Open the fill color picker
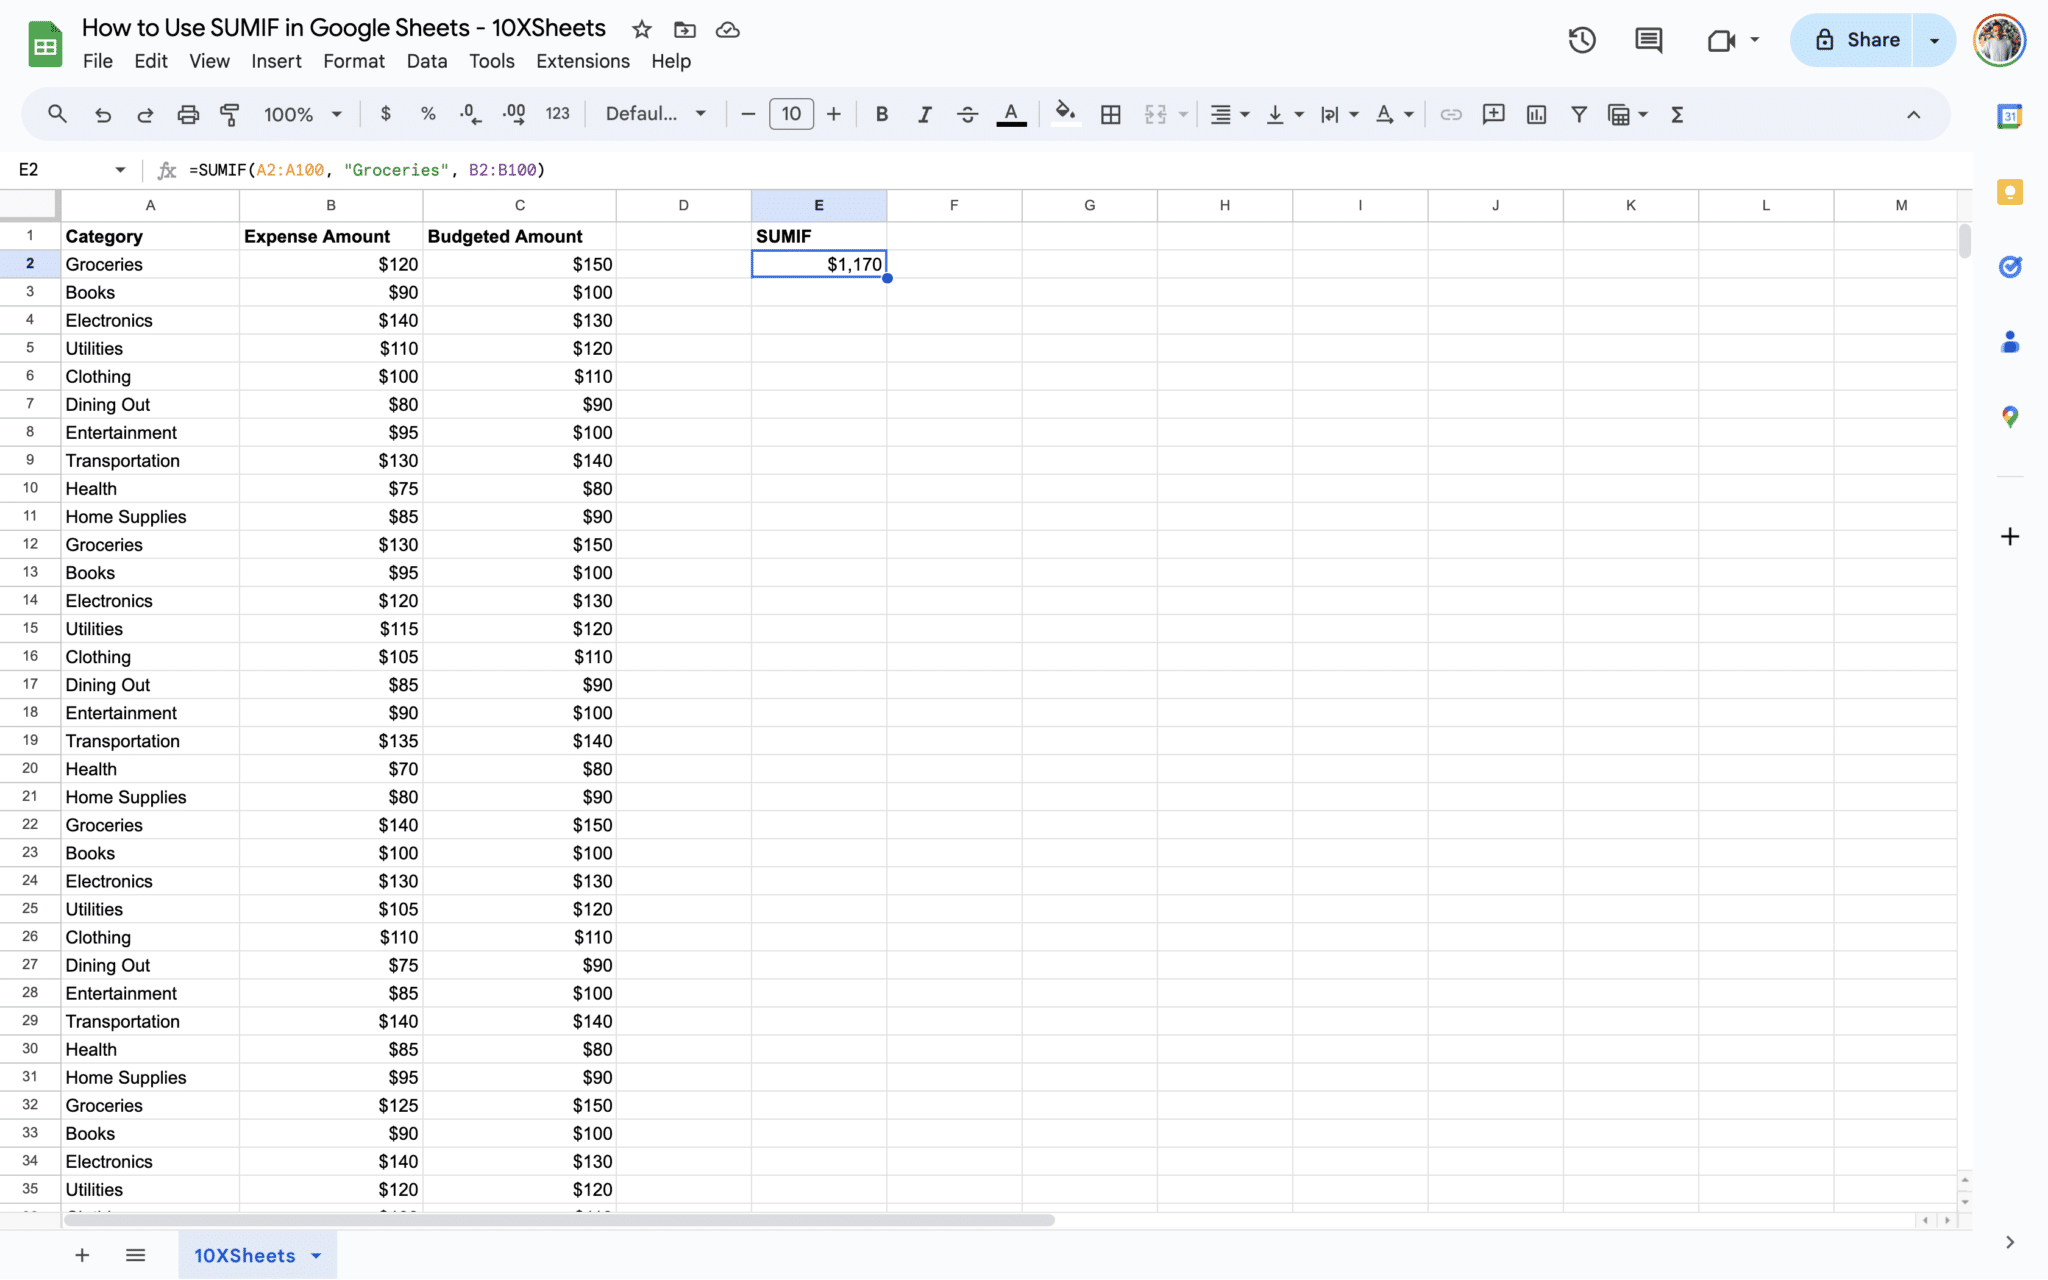 click(1065, 114)
